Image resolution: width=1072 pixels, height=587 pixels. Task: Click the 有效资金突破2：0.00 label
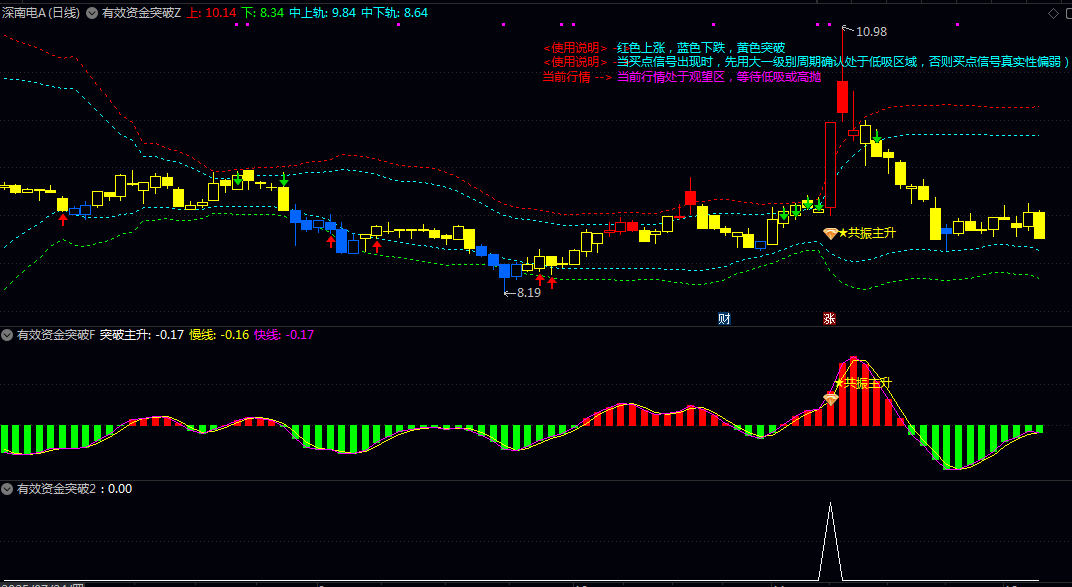[74, 489]
